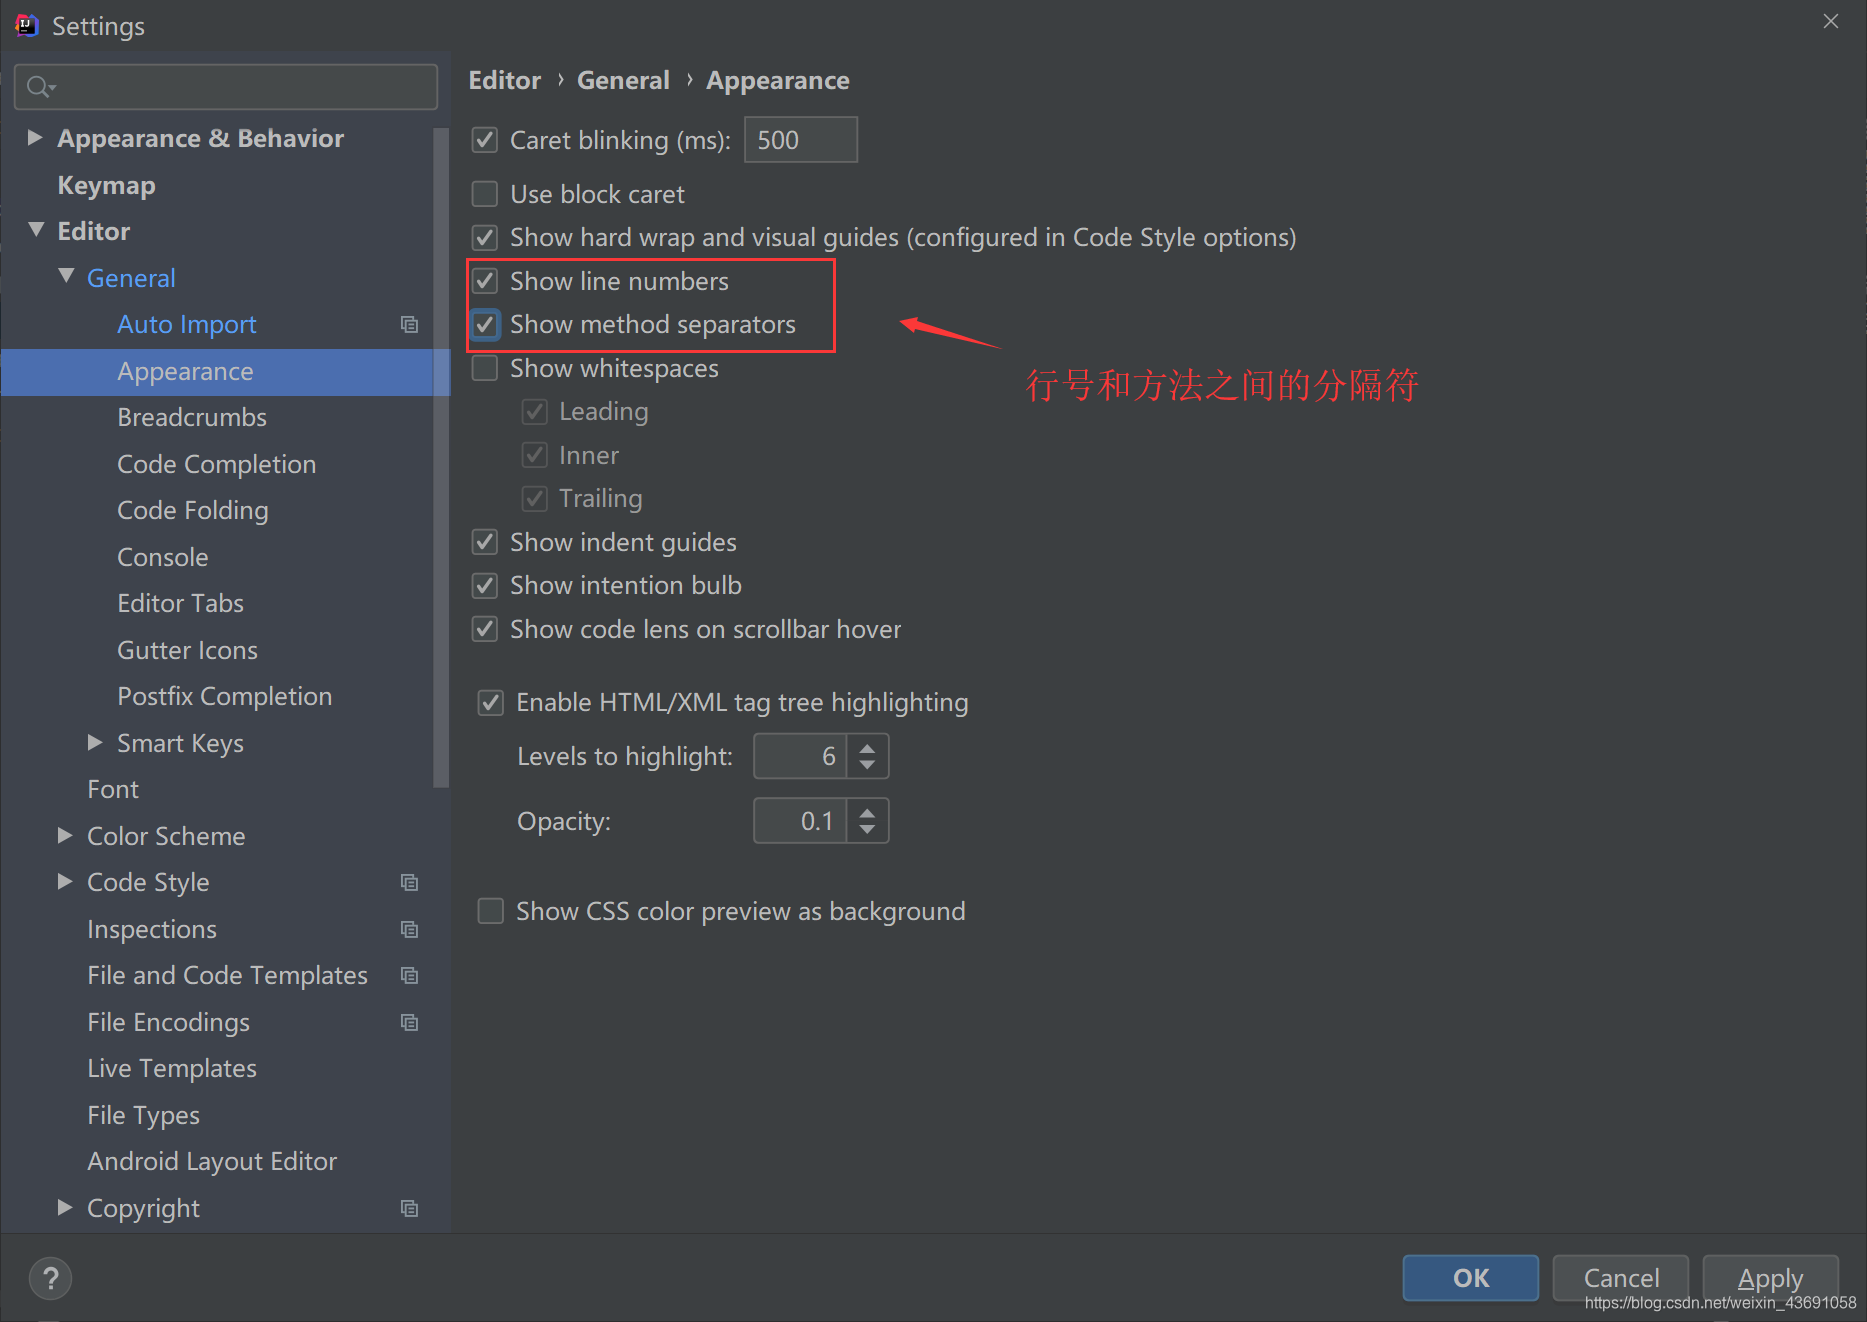The height and width of the screenshot is (1322, 1867).
Task: Click project-level icon beside File and Code Templates
Action: (409, 975)
